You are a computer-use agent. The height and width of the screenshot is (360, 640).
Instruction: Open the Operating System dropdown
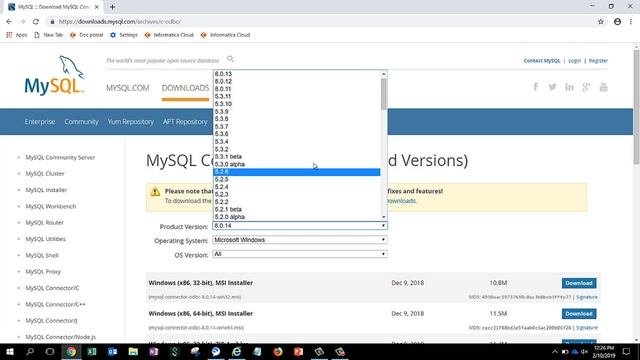[x=300, y=240]
